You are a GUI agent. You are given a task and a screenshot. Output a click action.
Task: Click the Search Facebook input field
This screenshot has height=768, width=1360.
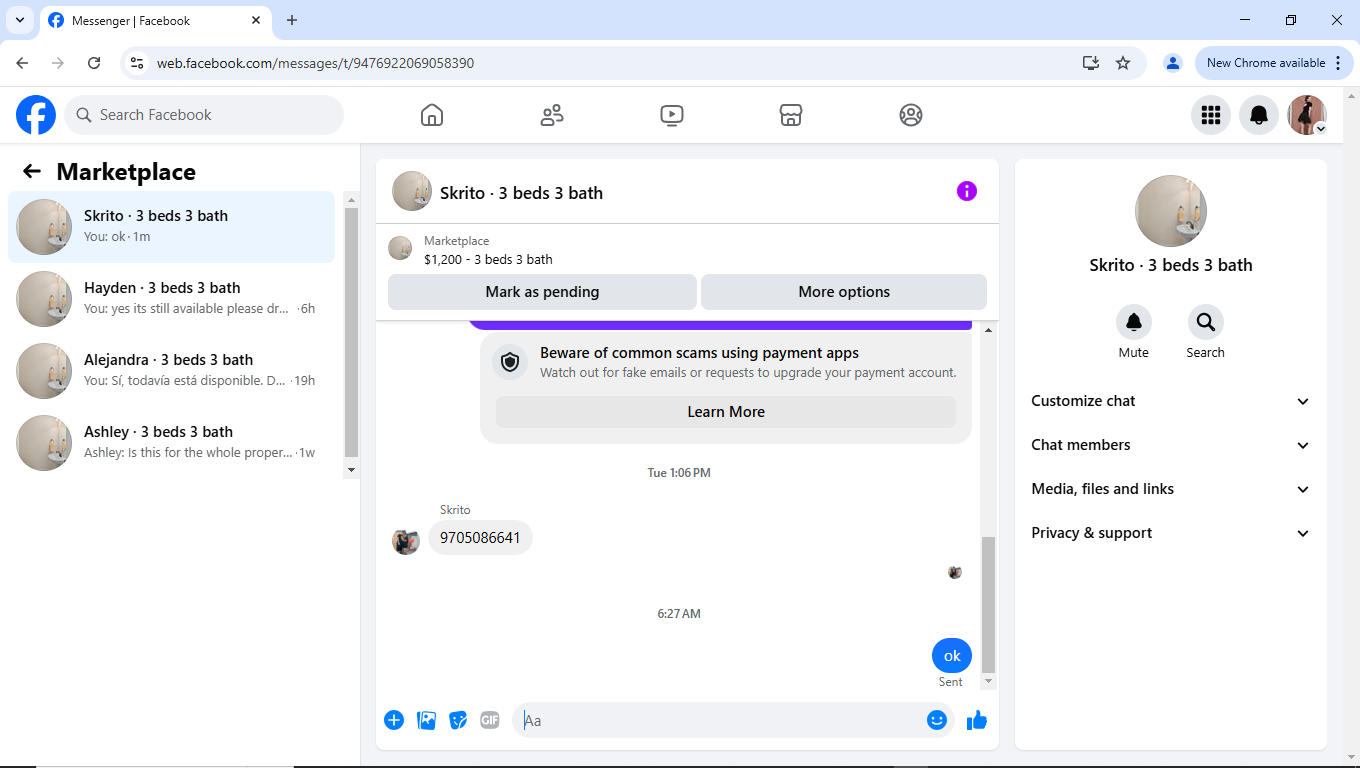[204, 115]
